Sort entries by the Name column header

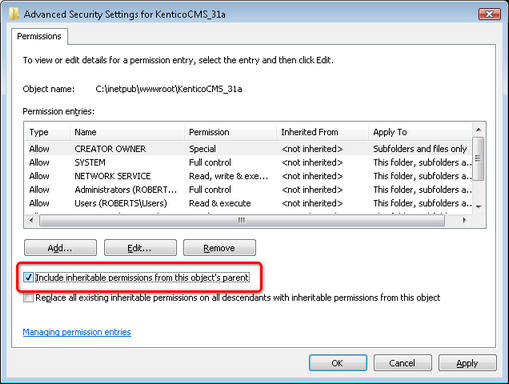(x=127, y=132)
